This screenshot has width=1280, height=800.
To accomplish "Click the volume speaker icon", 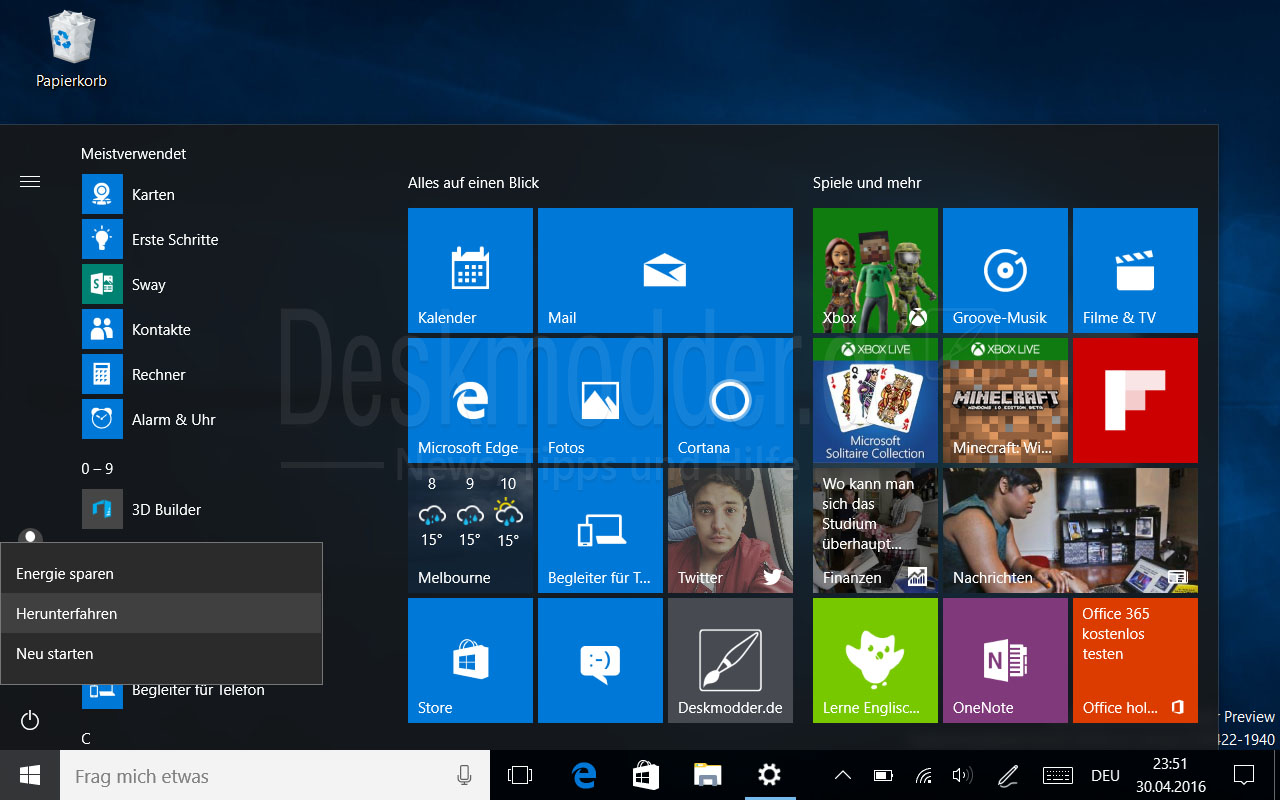I will pos(962,775).
